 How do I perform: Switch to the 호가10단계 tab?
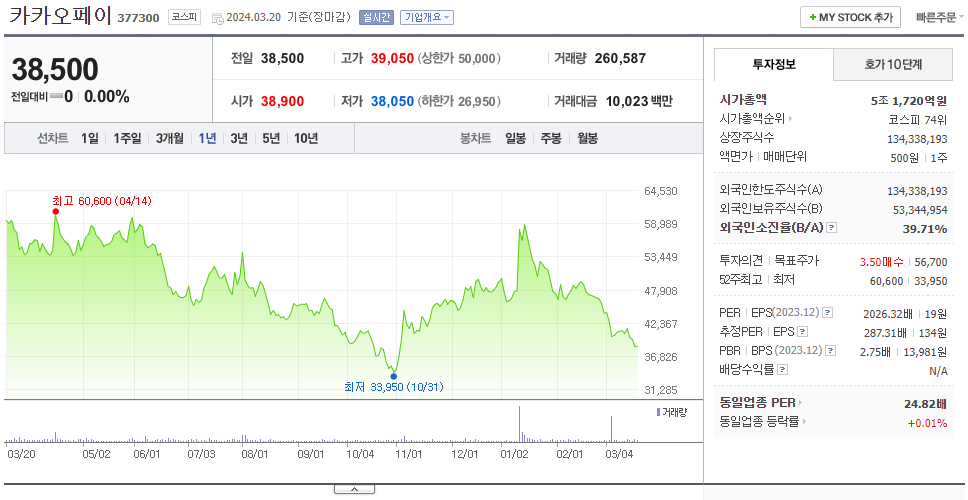tap(893, 64)
